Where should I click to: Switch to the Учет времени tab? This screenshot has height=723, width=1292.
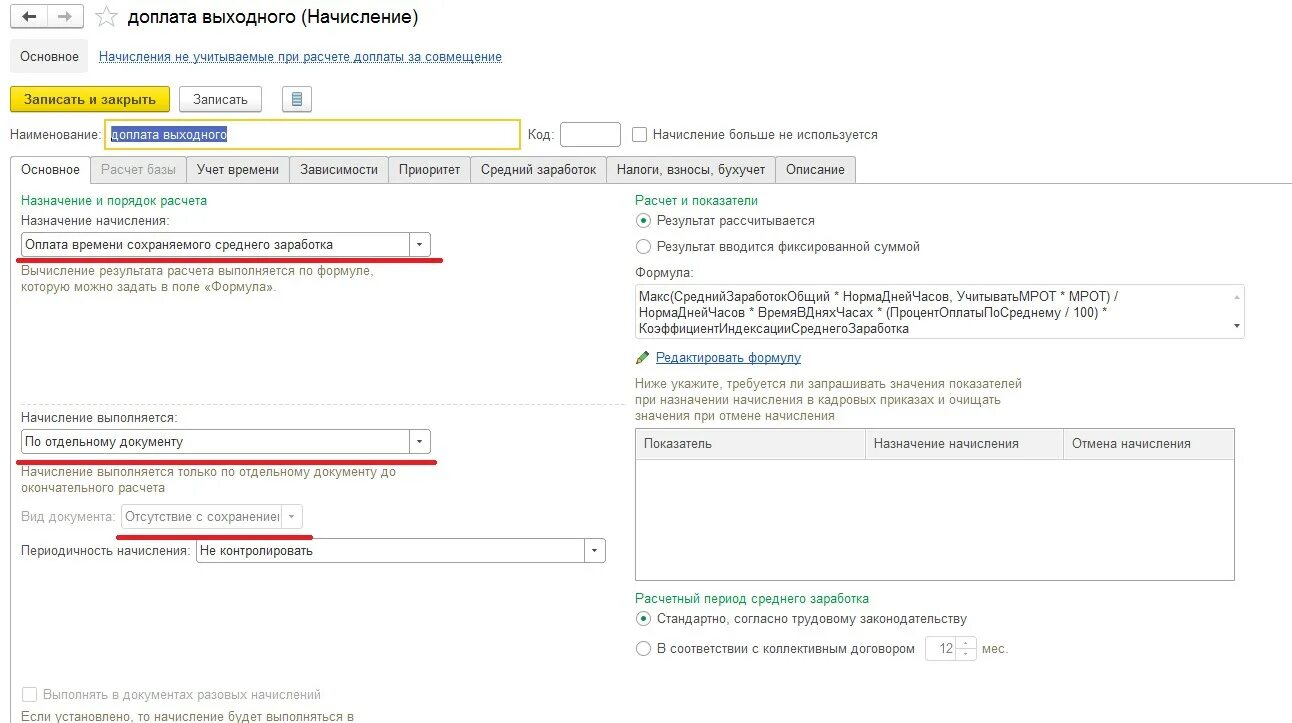(x=238, y=170)
